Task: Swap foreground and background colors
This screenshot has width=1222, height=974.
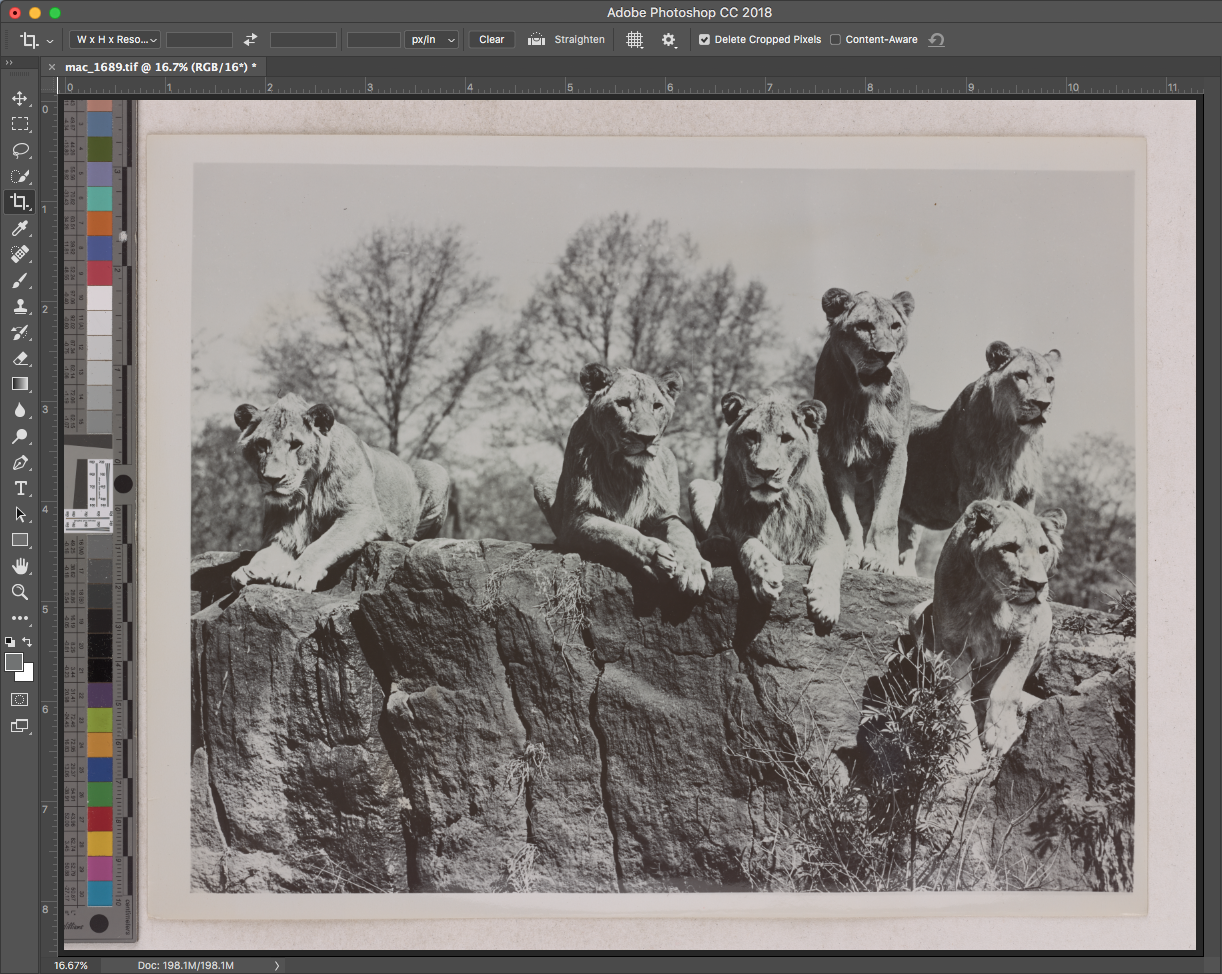Action: 28,641
